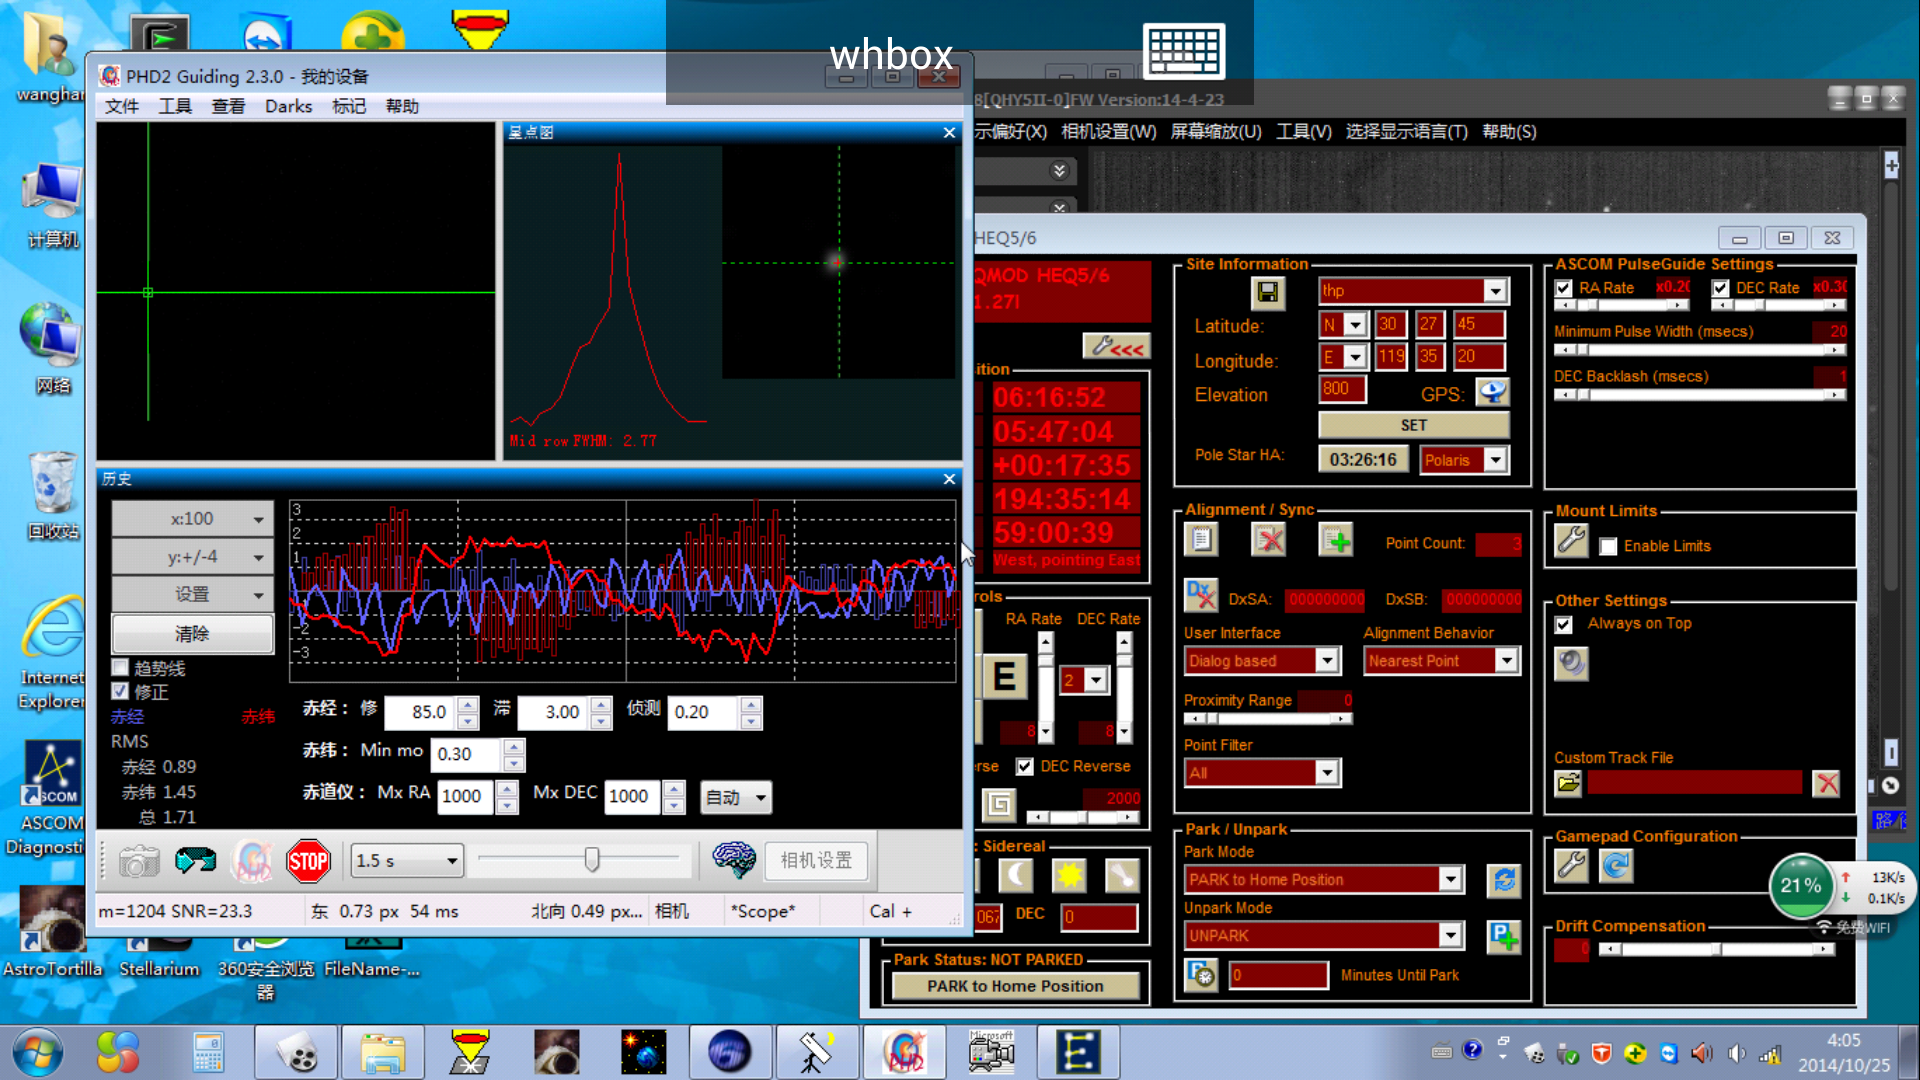Click the Gamepad refresh icon
Viewport: 1920px width, 1080px height.
[1616, 865]
